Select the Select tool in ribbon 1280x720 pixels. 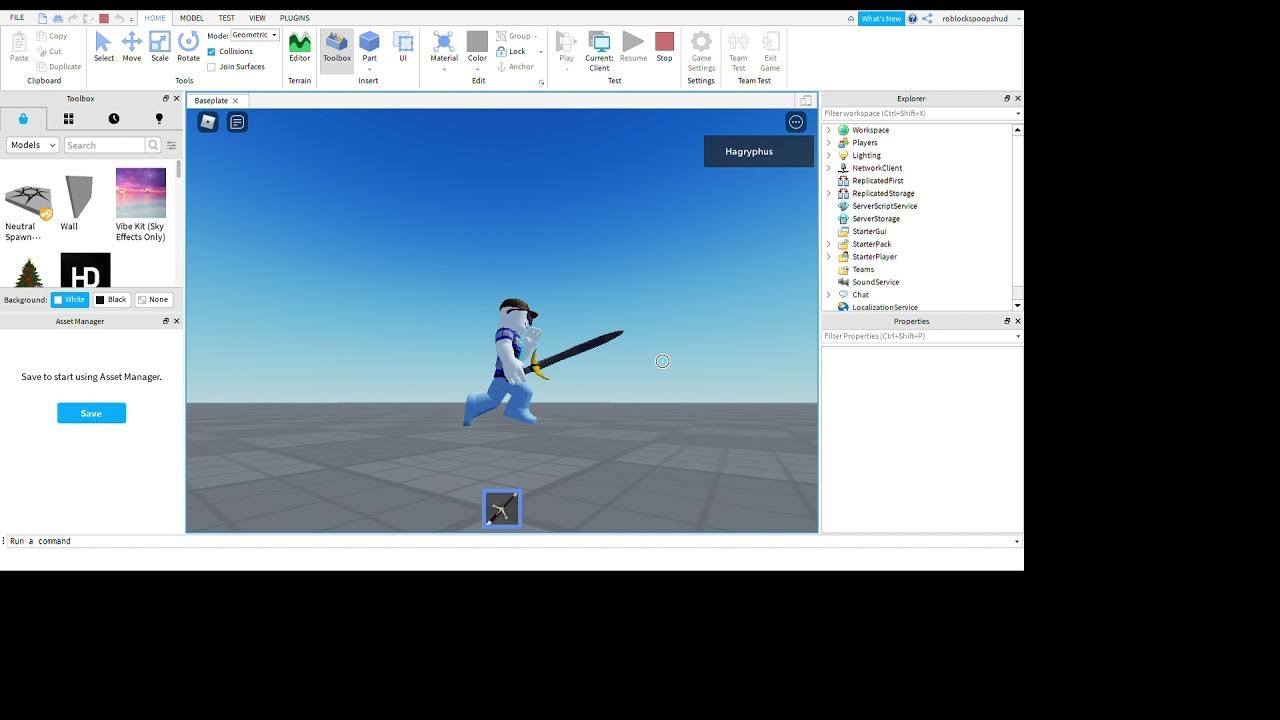(x=104, y=47)
